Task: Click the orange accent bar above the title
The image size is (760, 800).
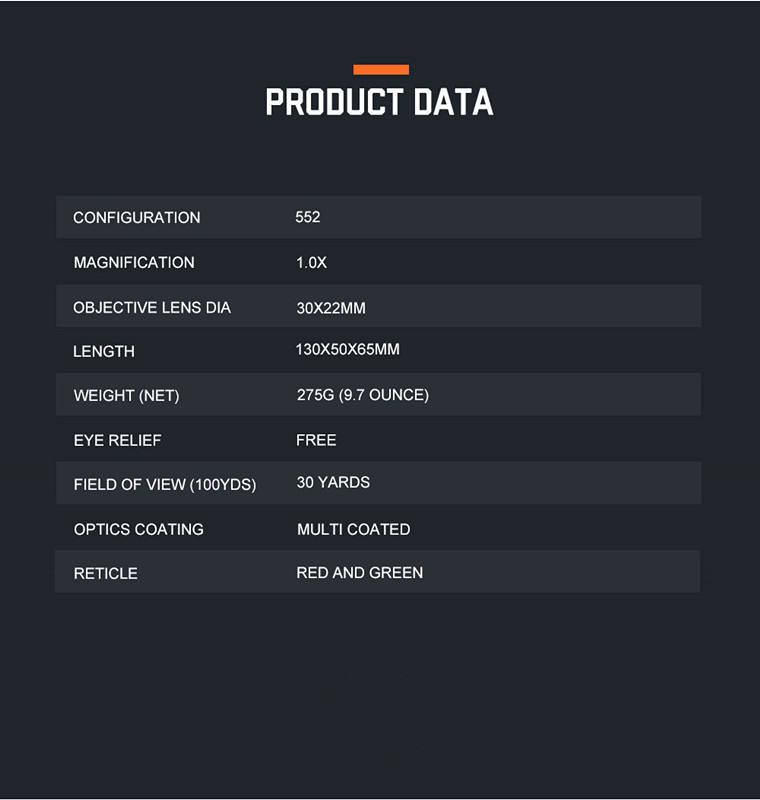Action: (381, 69)
